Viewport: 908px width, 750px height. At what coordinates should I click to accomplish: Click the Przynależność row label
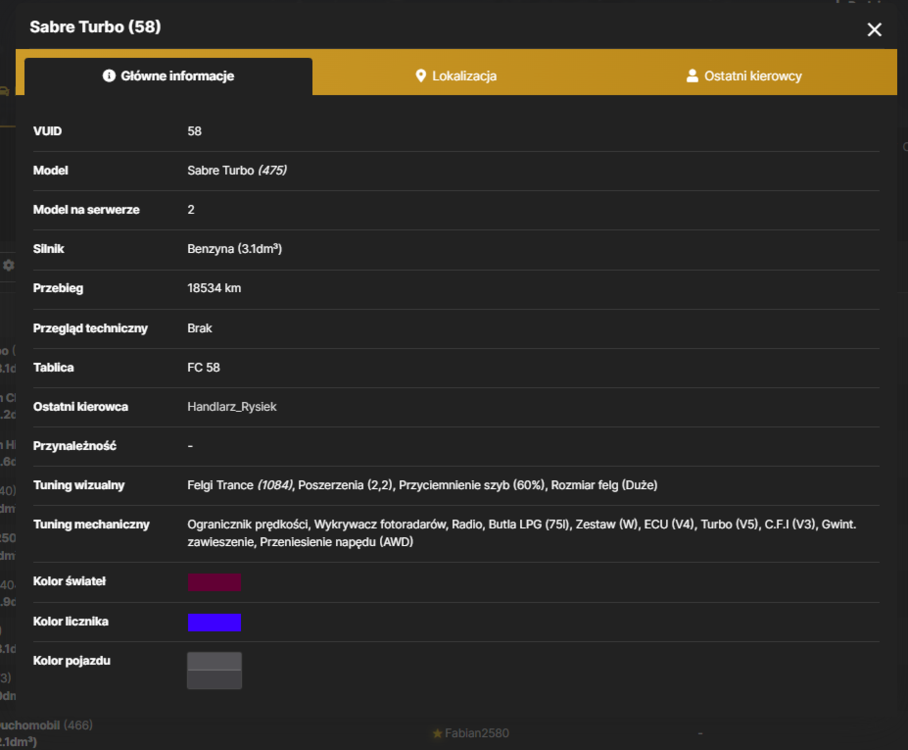[x=75, y=446]
